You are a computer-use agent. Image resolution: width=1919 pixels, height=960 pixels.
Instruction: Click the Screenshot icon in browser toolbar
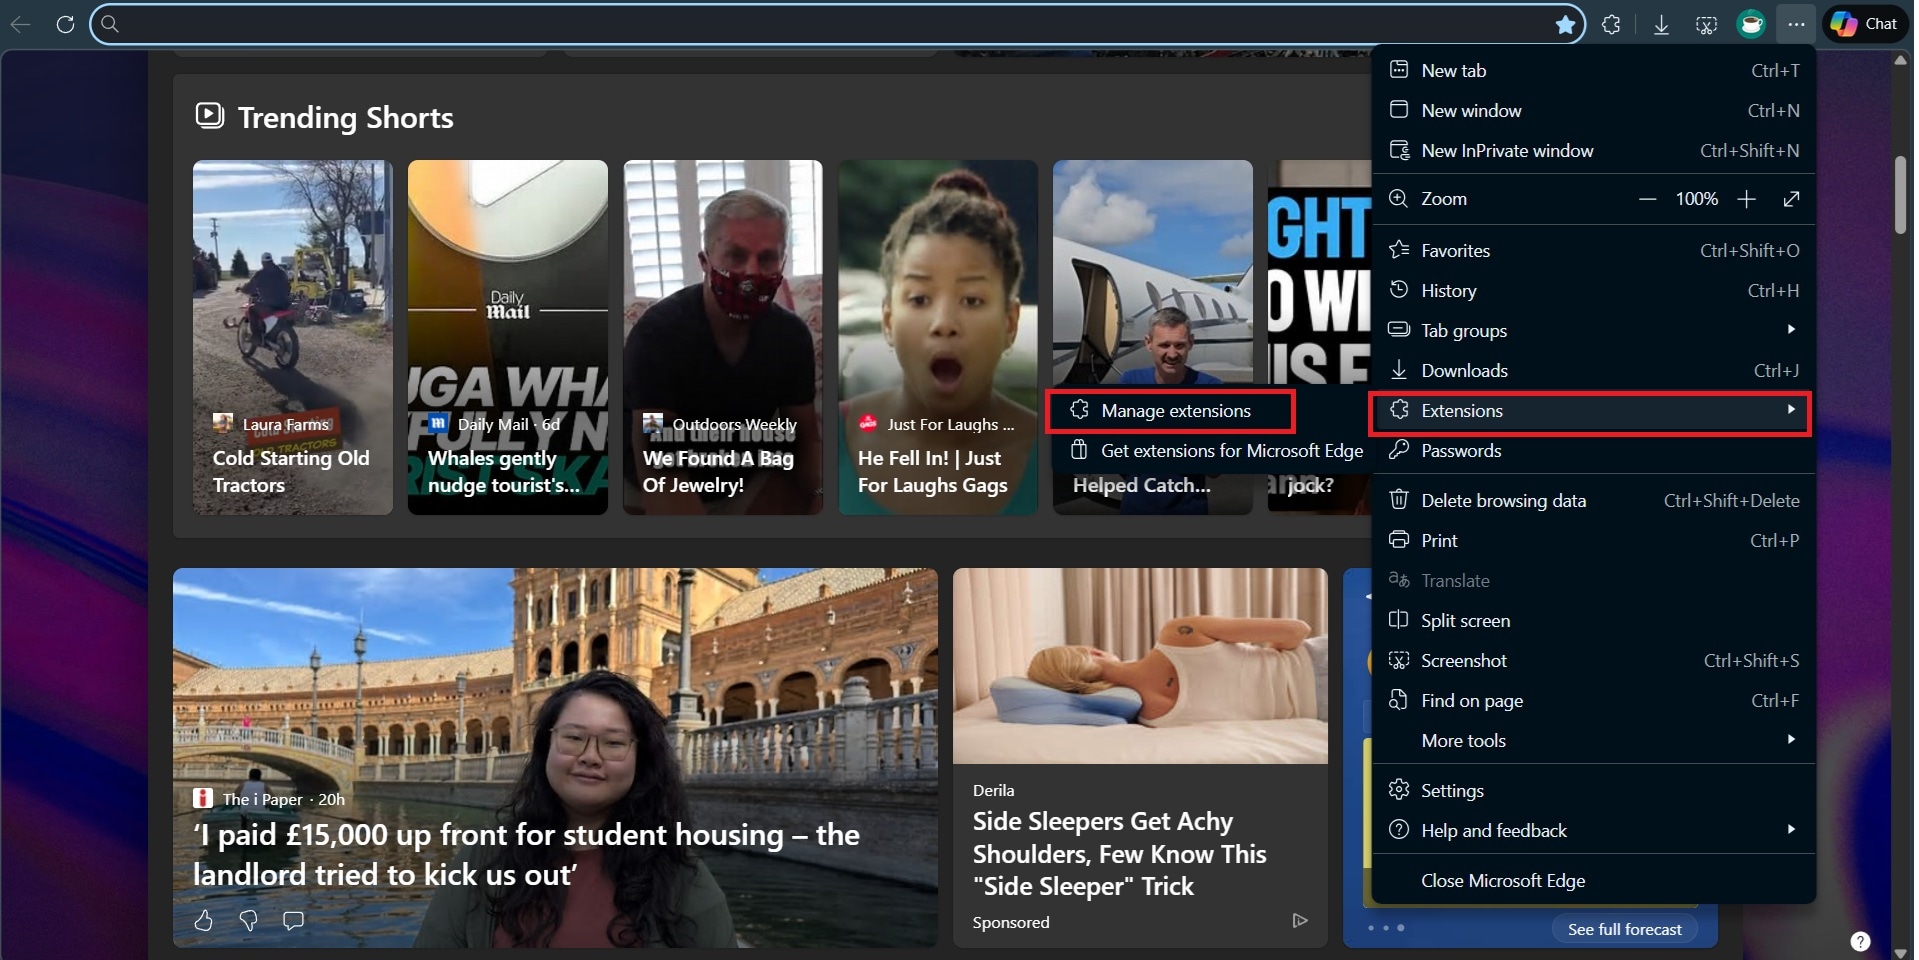point(1706,24)
